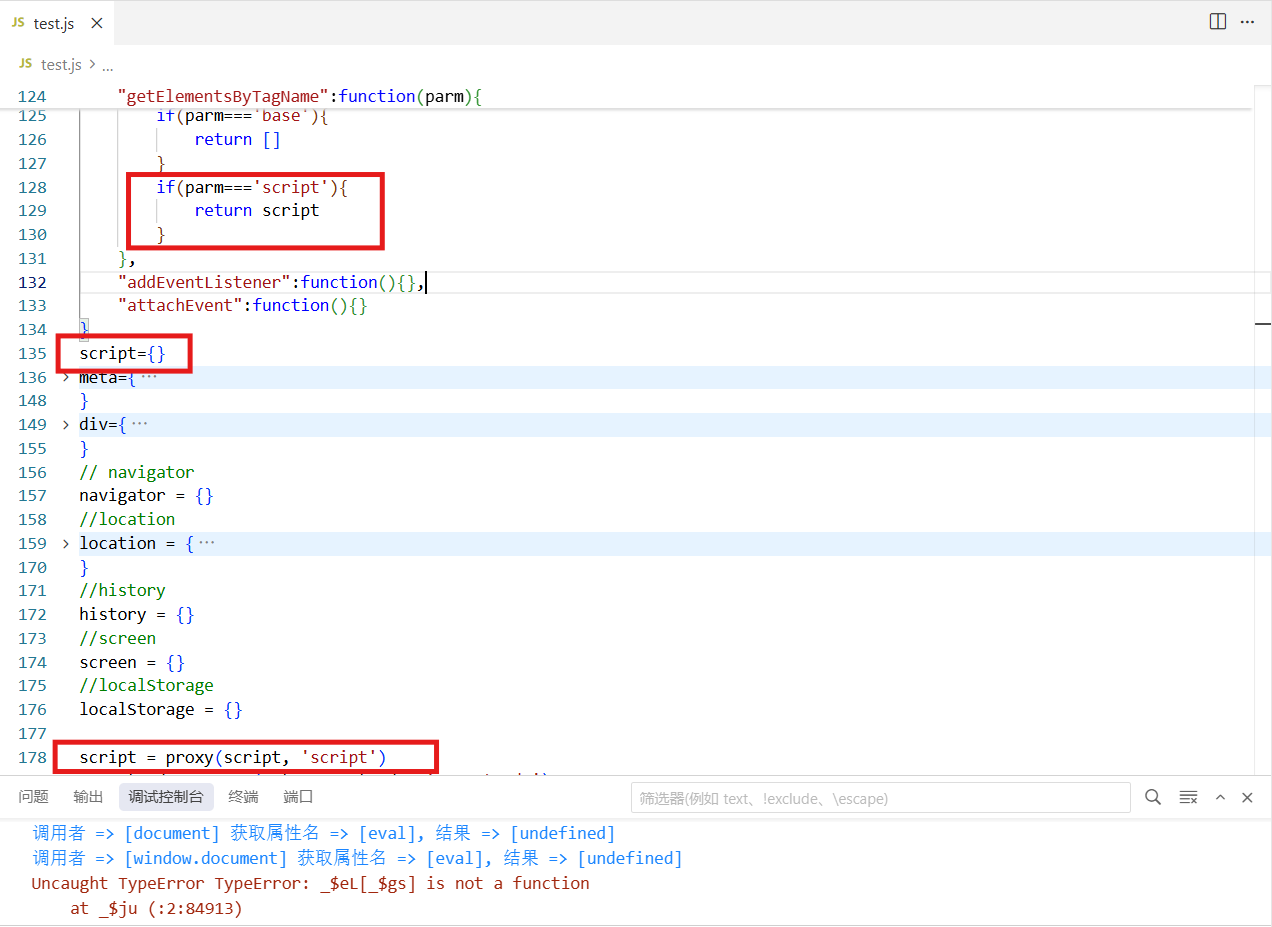This screenshot has height=927, width=1272.
Task: Clear the debug console output
Action: 1188,797
